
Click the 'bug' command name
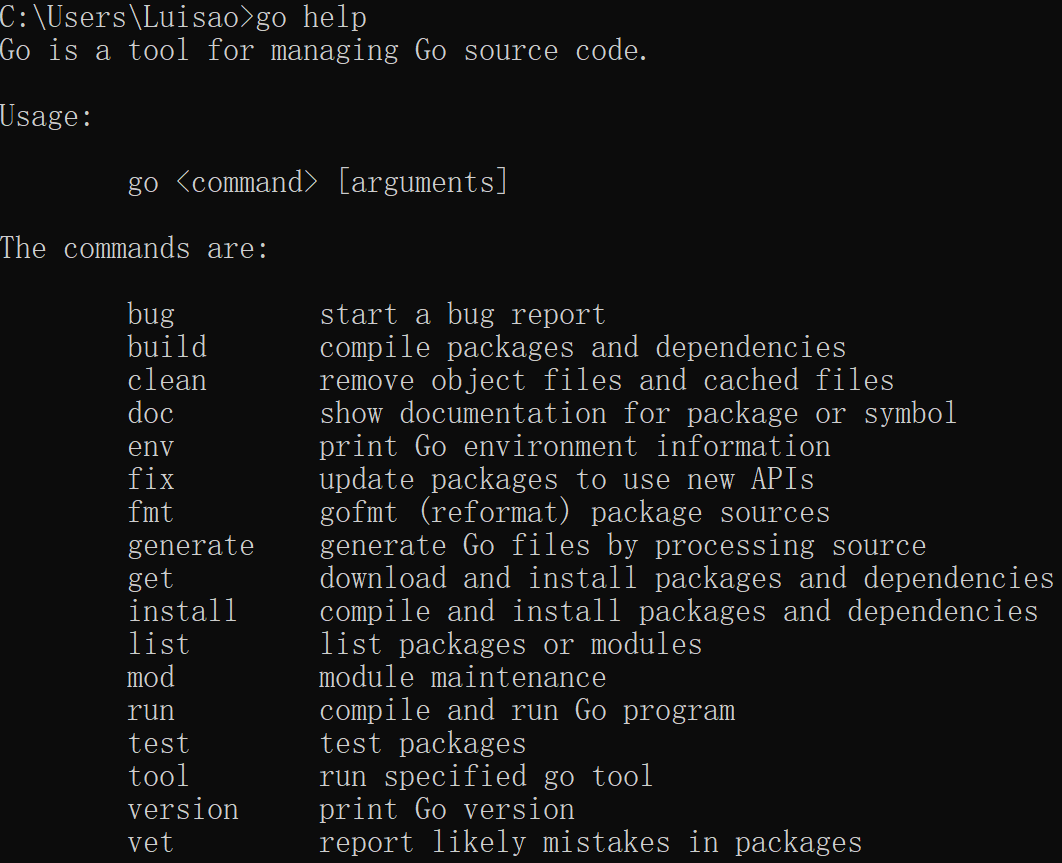click(x=151, y=316)
